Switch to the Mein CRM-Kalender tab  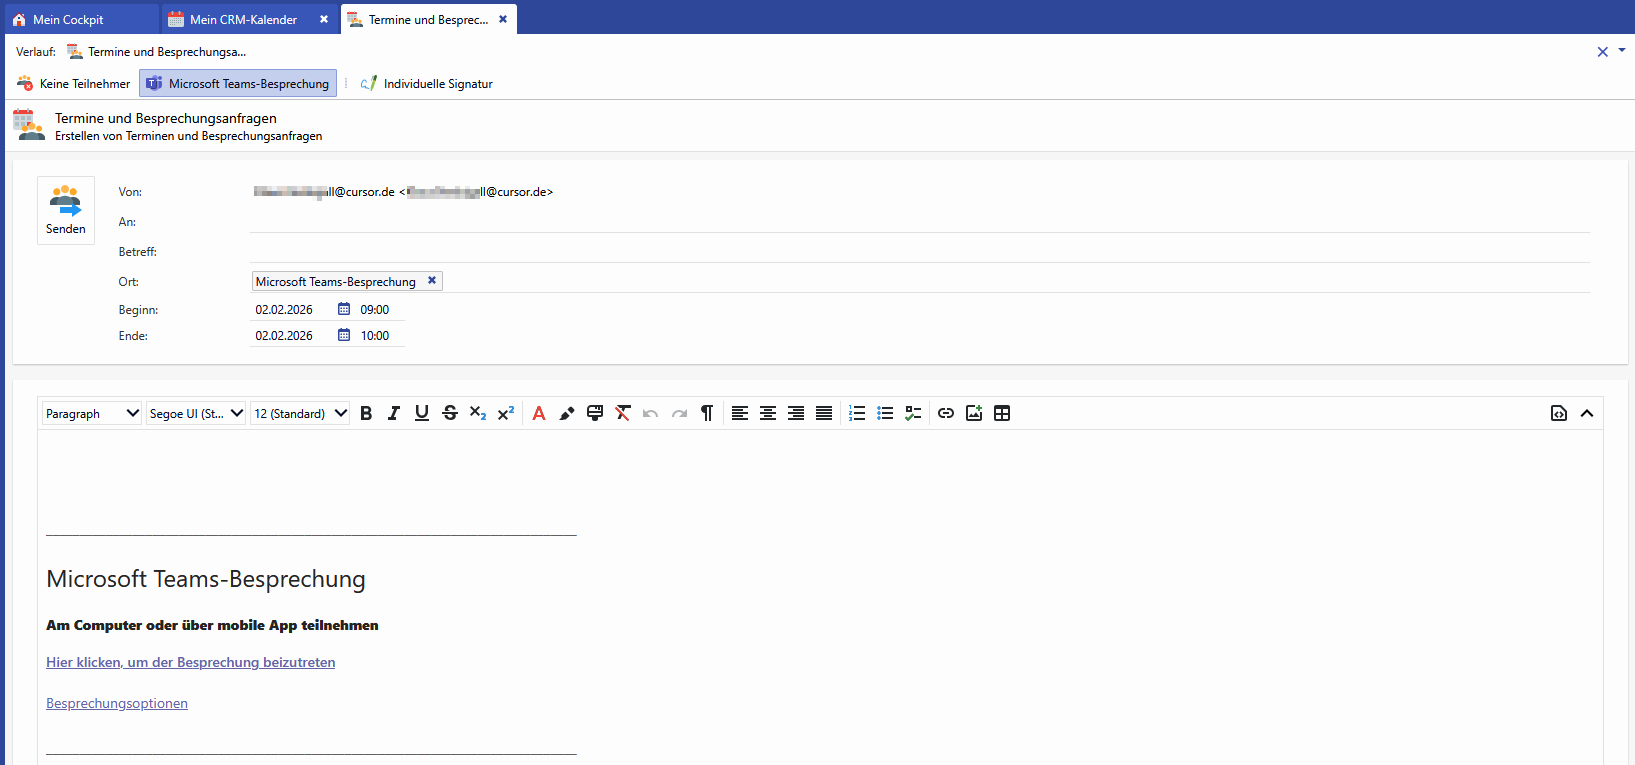(x=250, y=19)
